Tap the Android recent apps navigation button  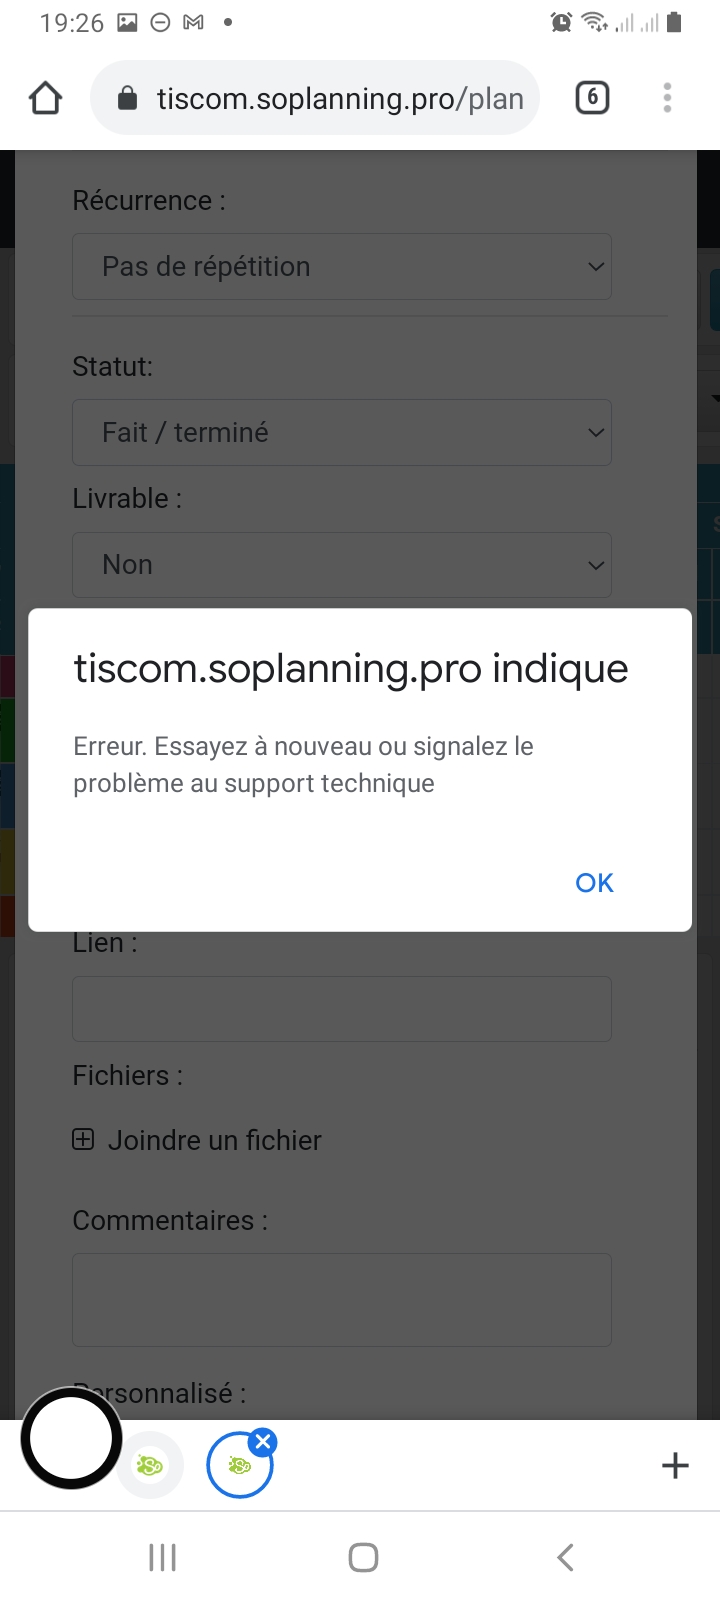coord(162,1557)
